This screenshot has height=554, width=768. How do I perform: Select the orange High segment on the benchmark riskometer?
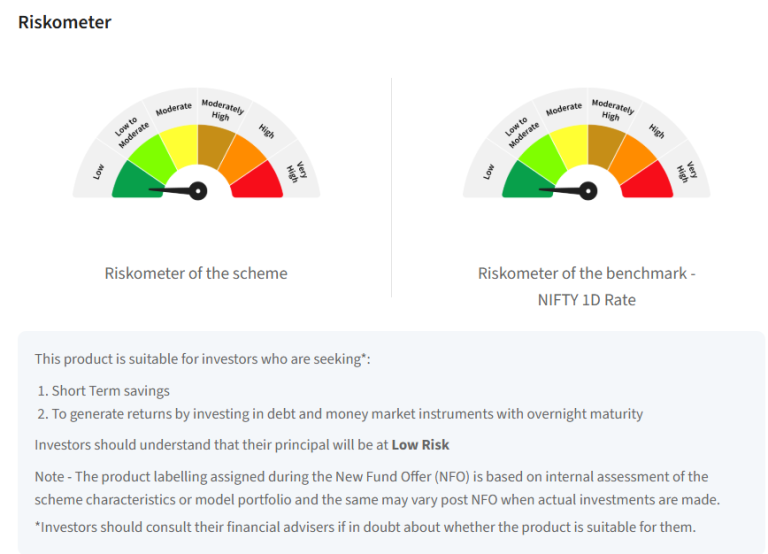coord(633,156)
